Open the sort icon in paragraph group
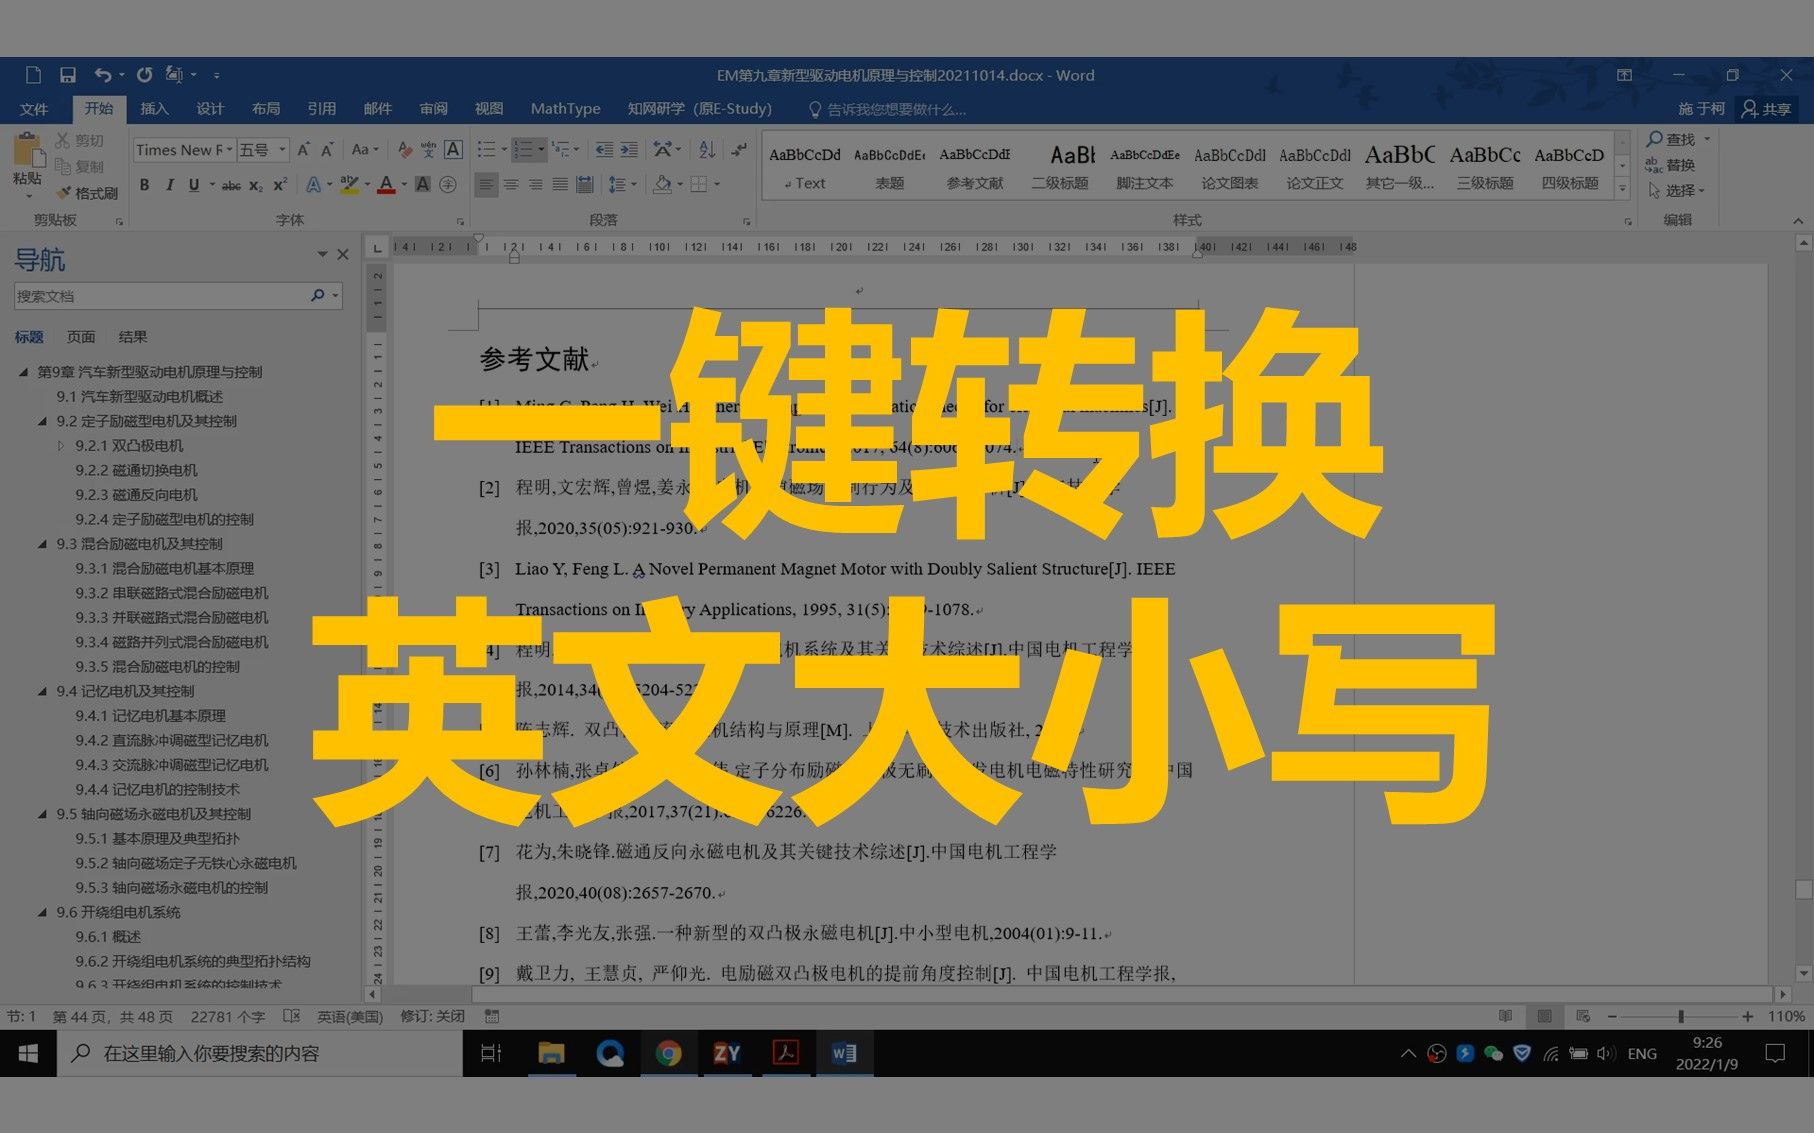This screenshot has width=1814, height=1133. tap(706, 148)
